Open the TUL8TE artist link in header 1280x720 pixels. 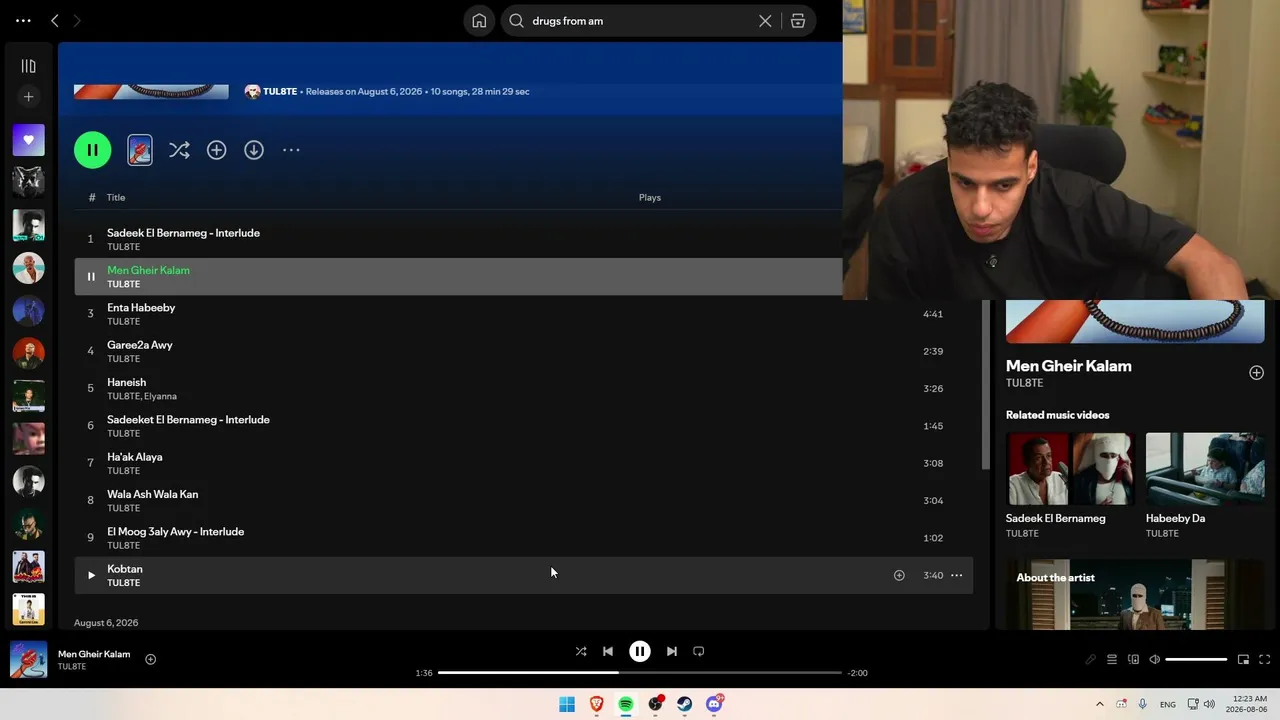[280, 91]
